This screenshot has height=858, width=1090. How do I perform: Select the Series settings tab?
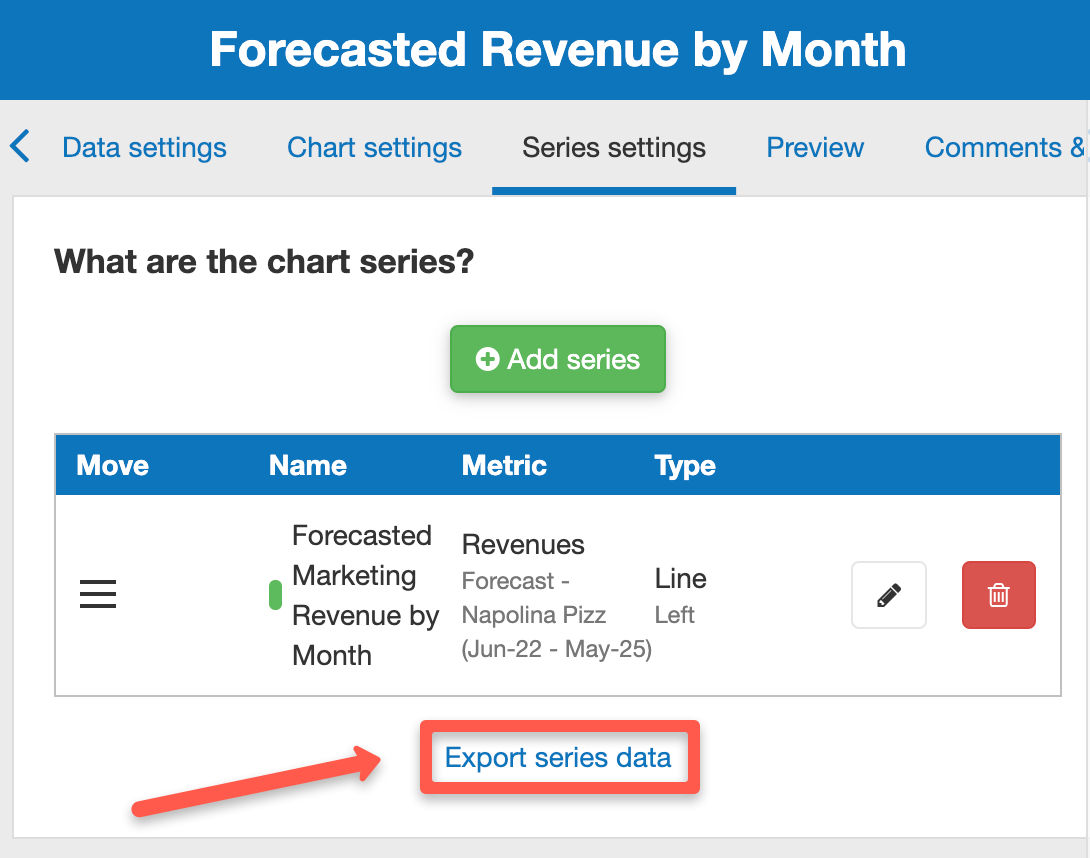pos(613,147)
